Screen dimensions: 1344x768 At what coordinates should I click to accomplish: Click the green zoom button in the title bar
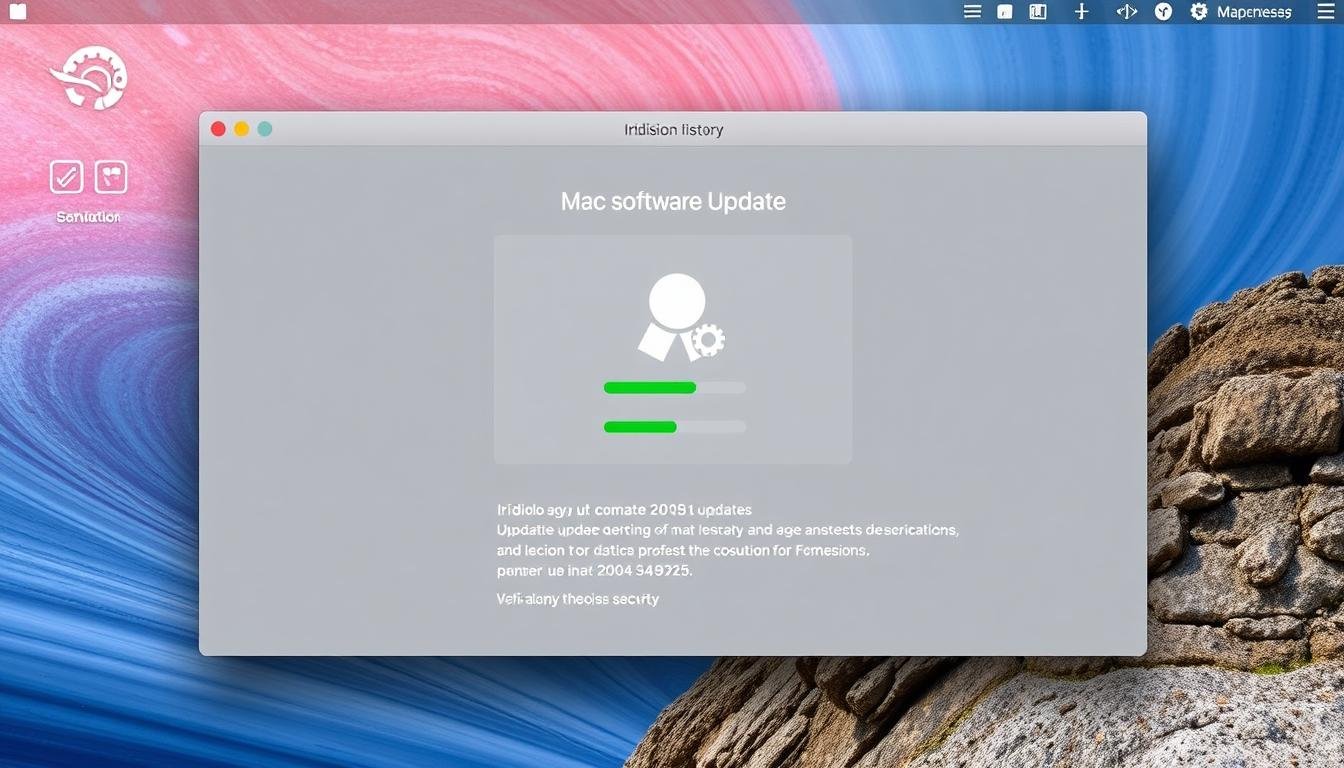[265, 129]
